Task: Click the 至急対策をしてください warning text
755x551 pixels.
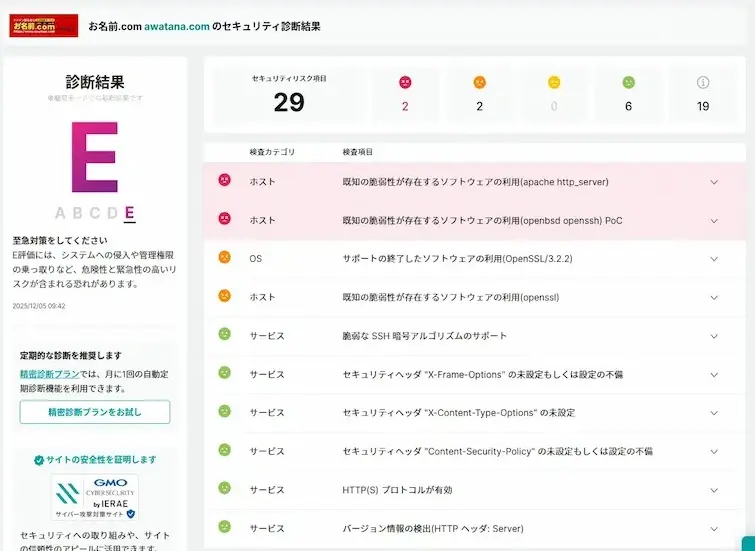Action: [60, 240]
